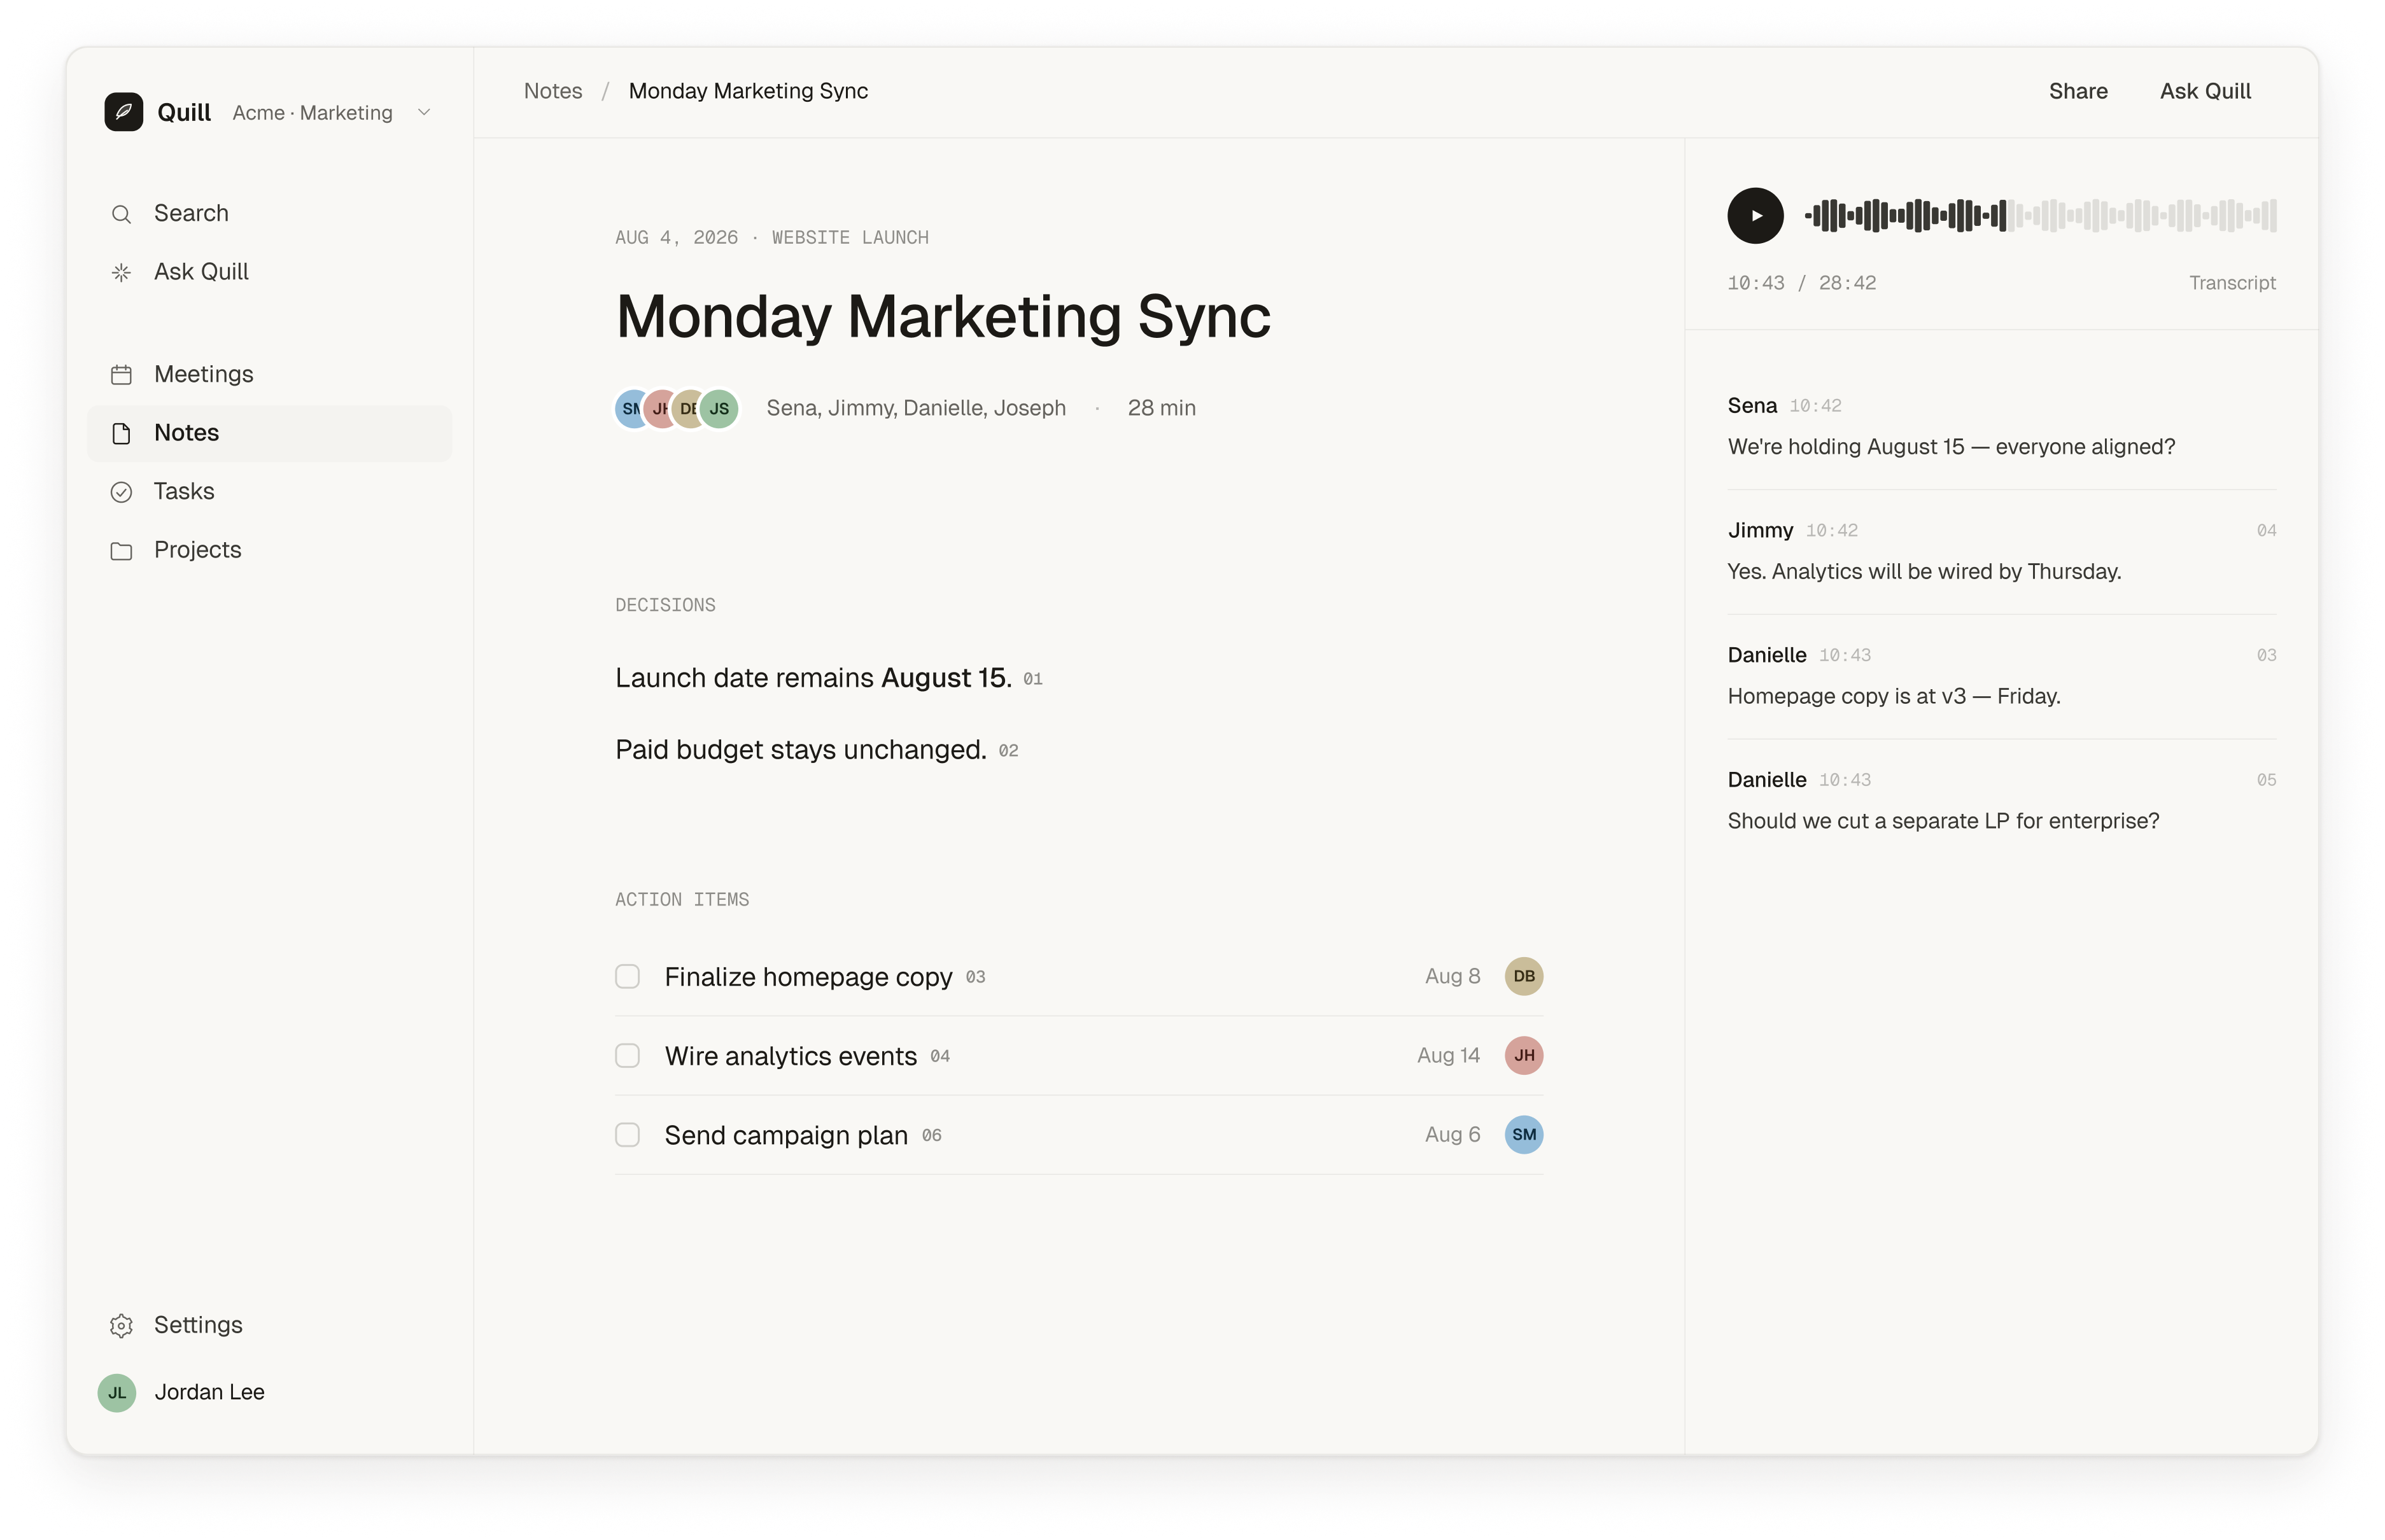Select the Notes sidebar item

point(269,433)
